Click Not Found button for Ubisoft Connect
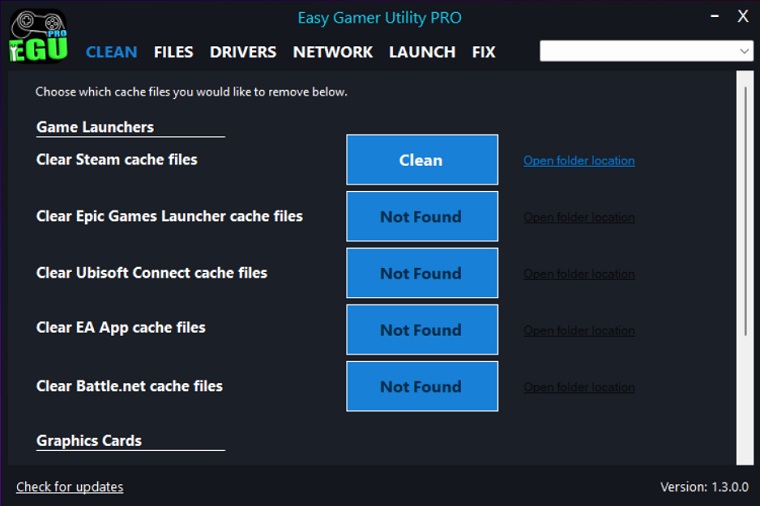The height and width of the screenshot is (506, 760). pyautogui.click(x=422, y=273)
